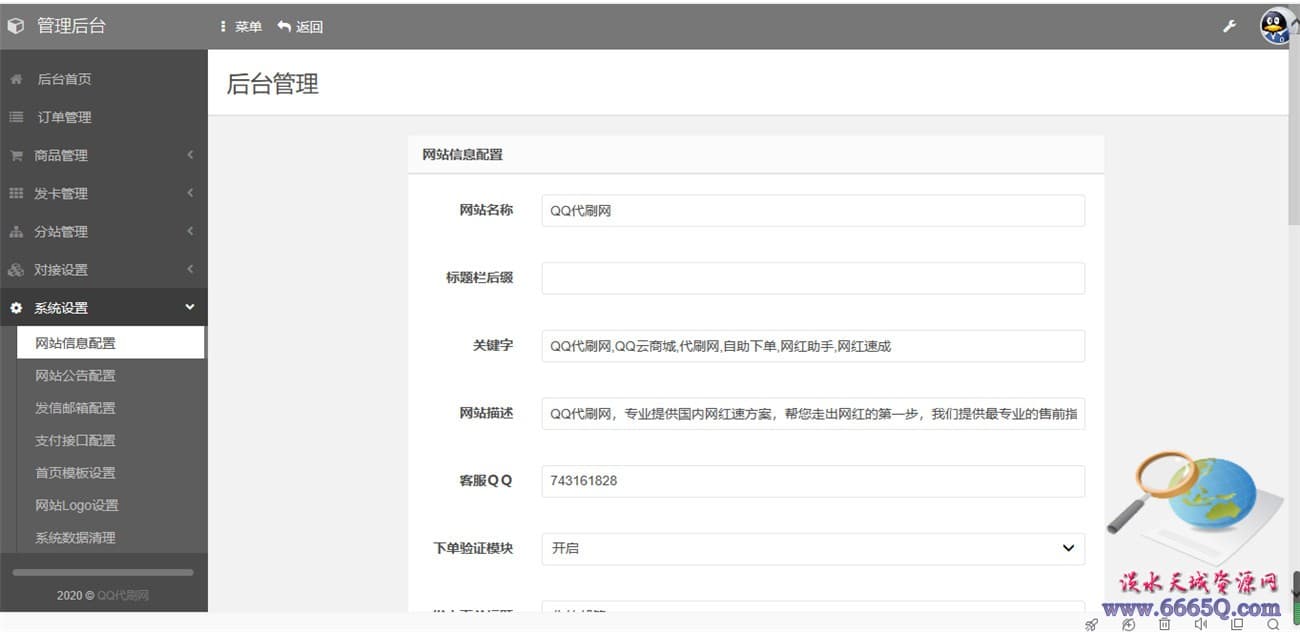
Task: Click the grid icon for 发卡管理
Action: point(16,193)
